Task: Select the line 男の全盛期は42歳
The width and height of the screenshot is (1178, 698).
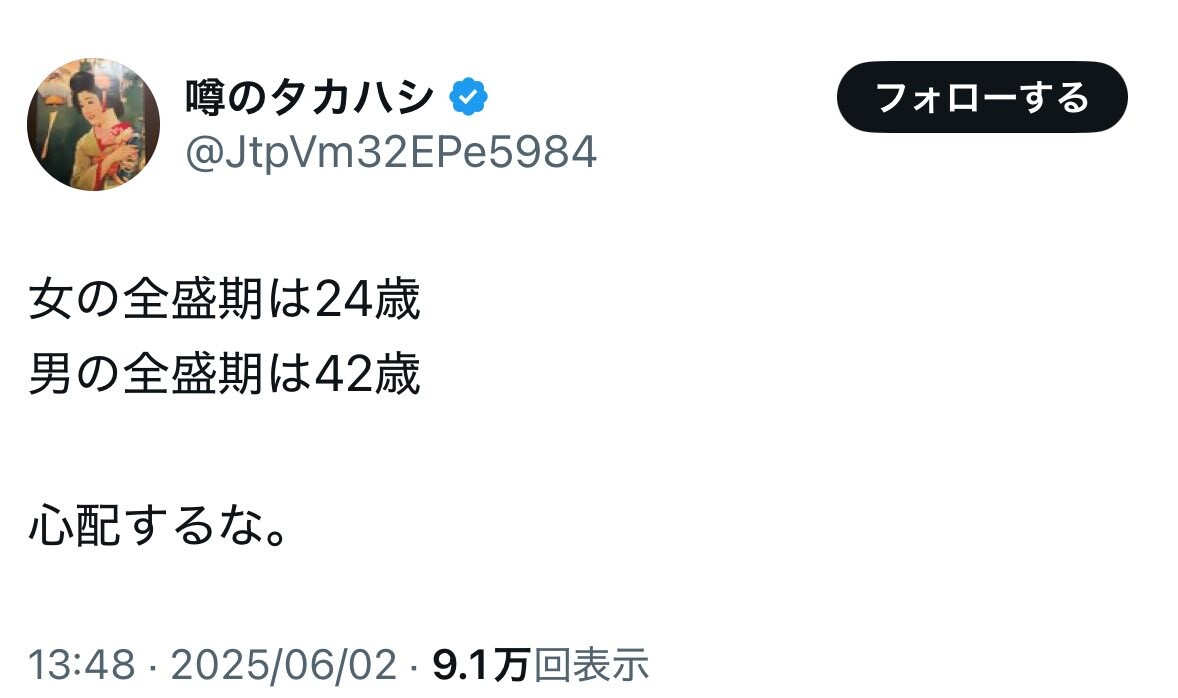Action: click(x=224, y=374)
